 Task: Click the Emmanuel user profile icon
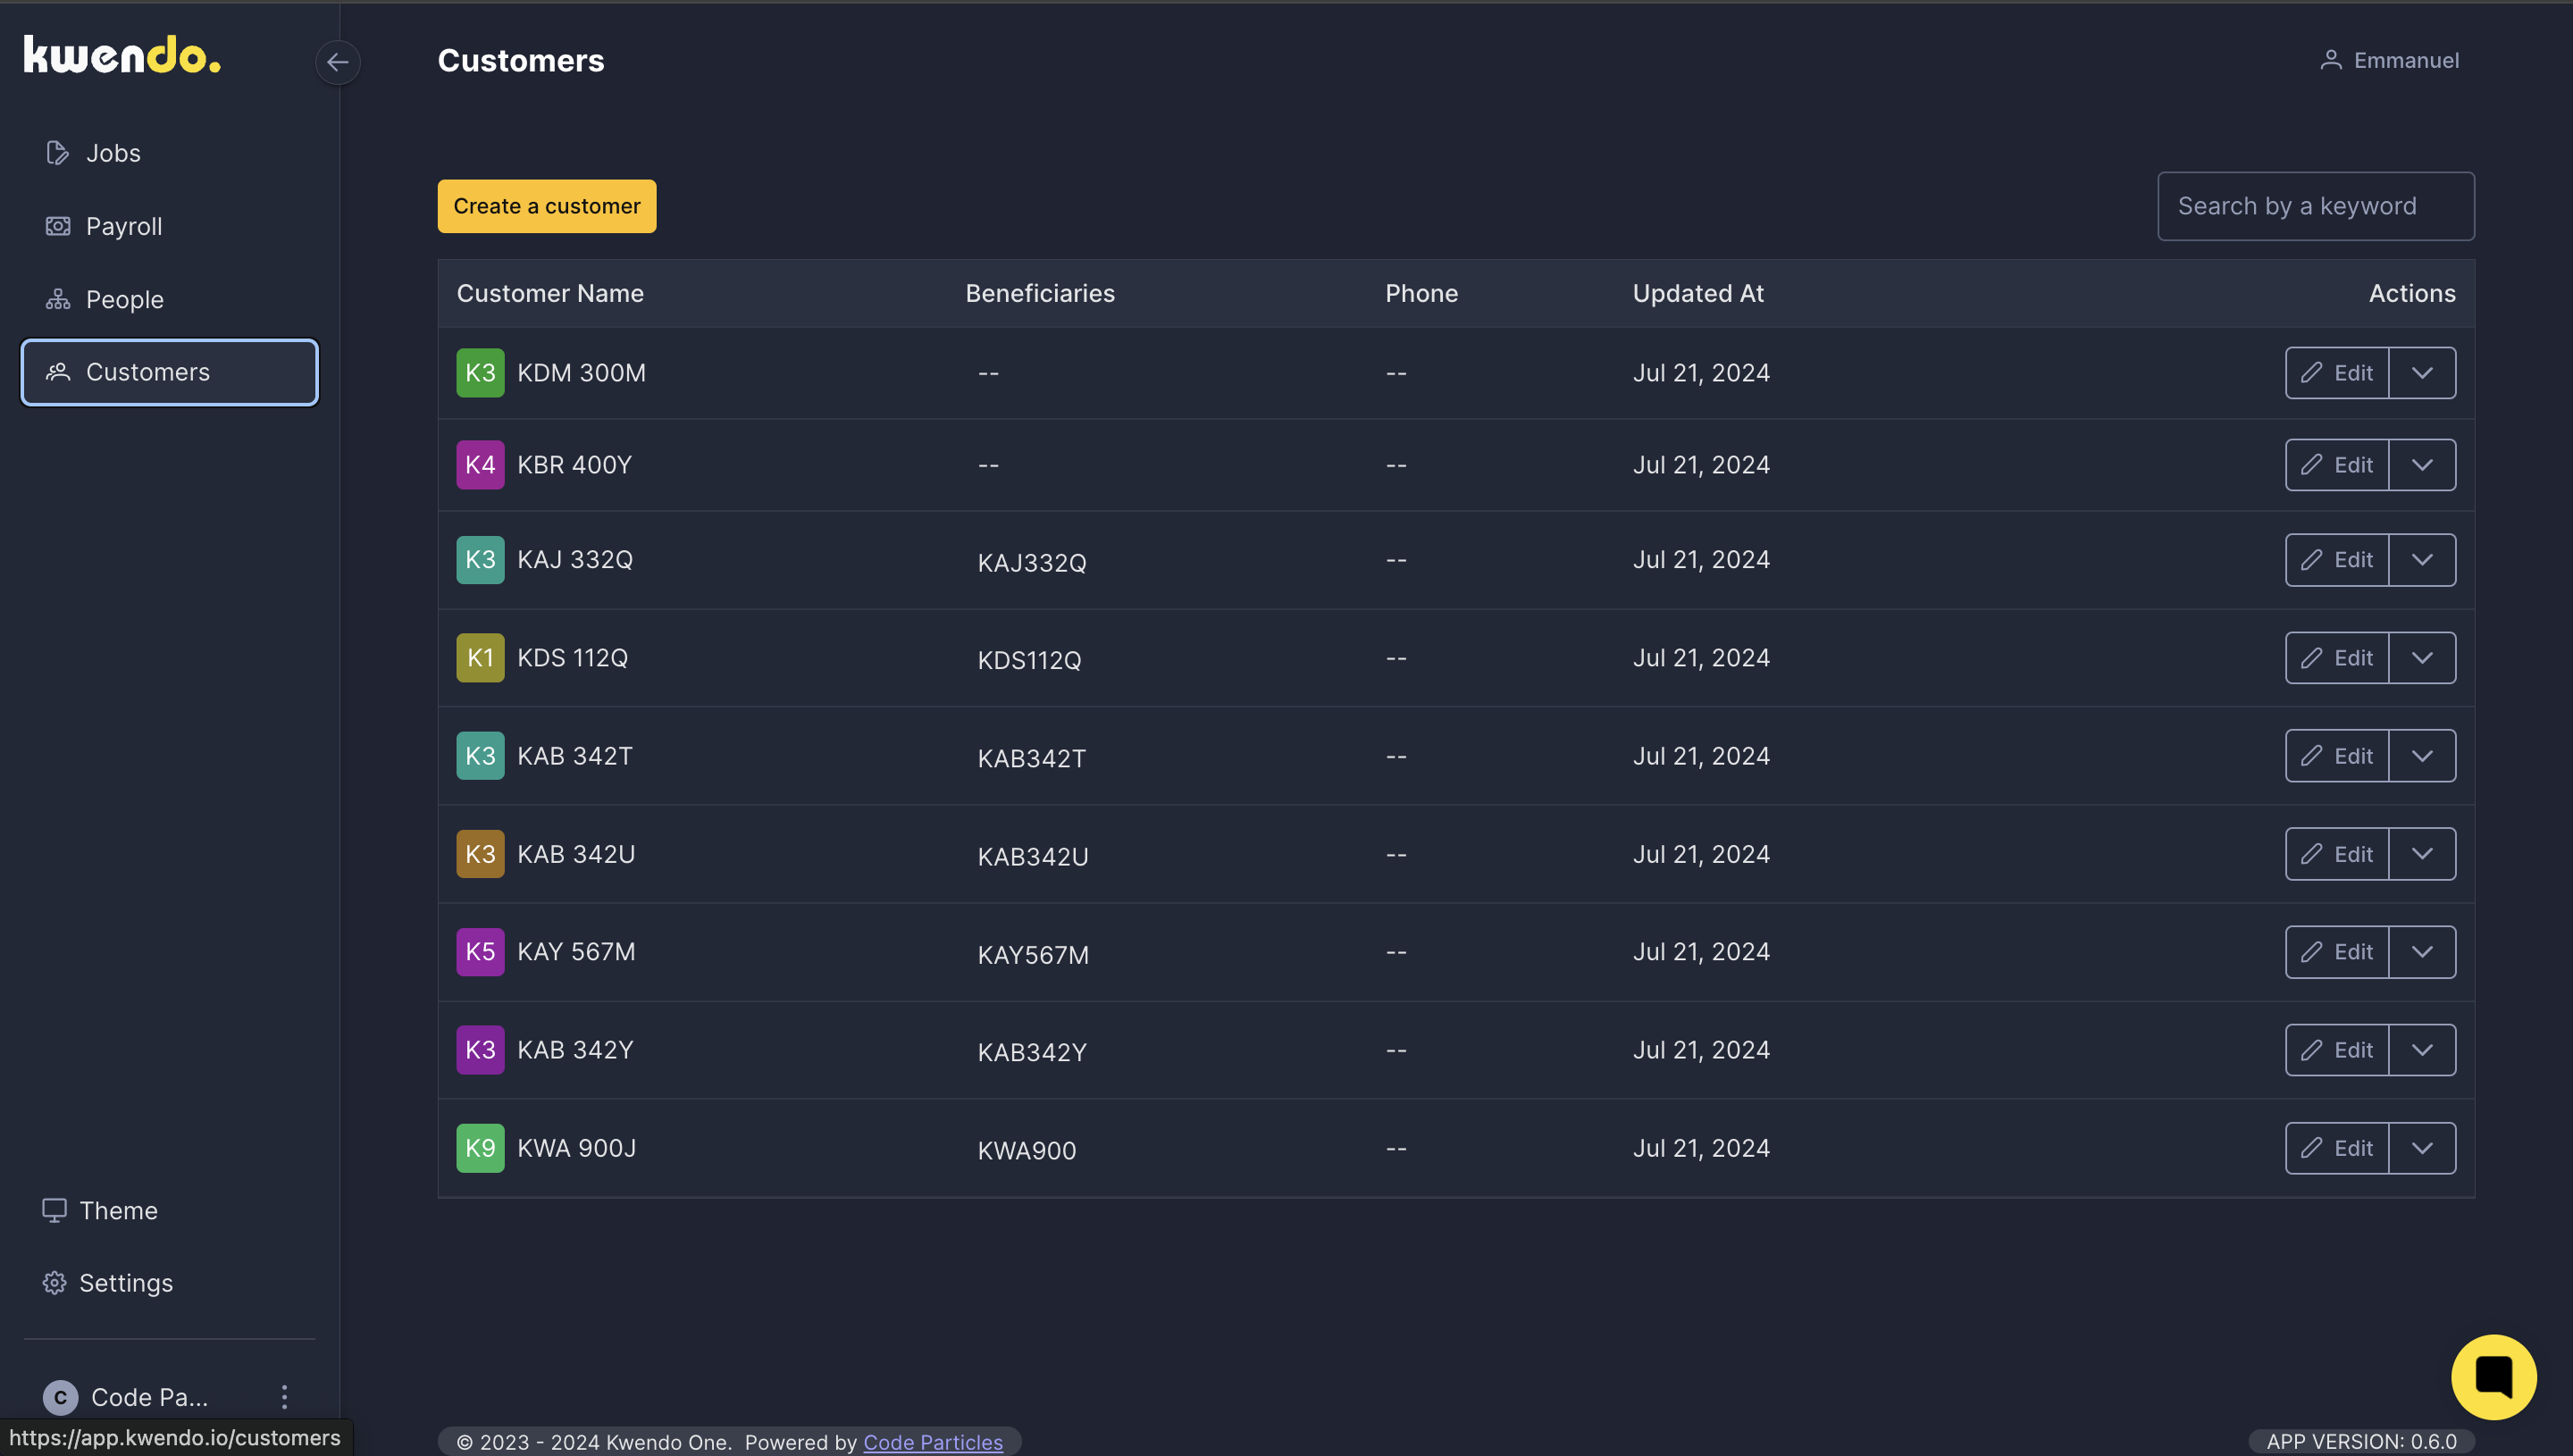2331,61
